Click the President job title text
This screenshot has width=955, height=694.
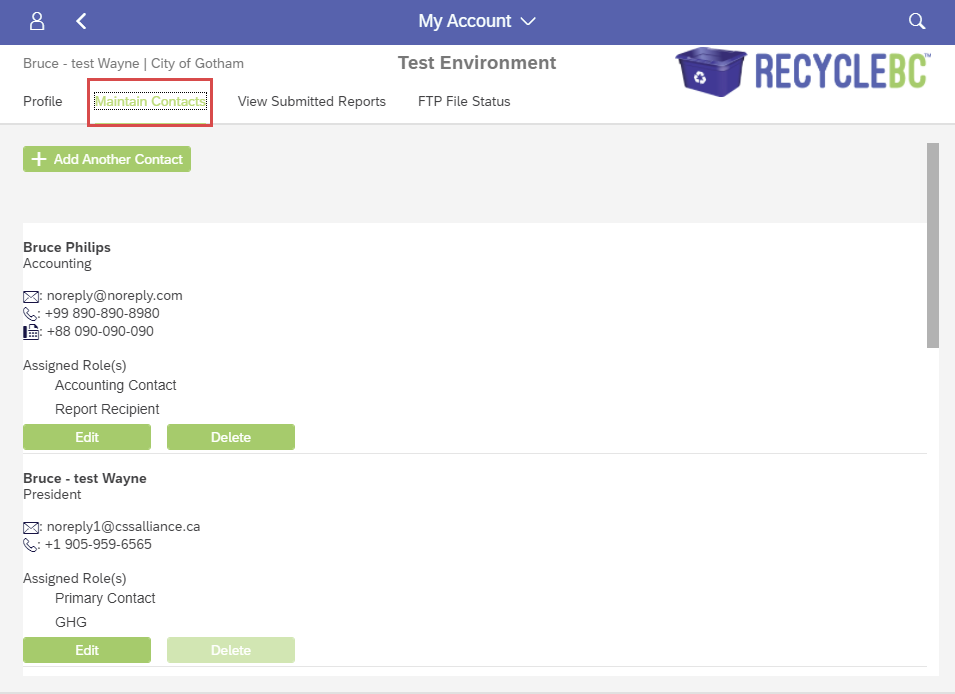(x=52, y=494)
